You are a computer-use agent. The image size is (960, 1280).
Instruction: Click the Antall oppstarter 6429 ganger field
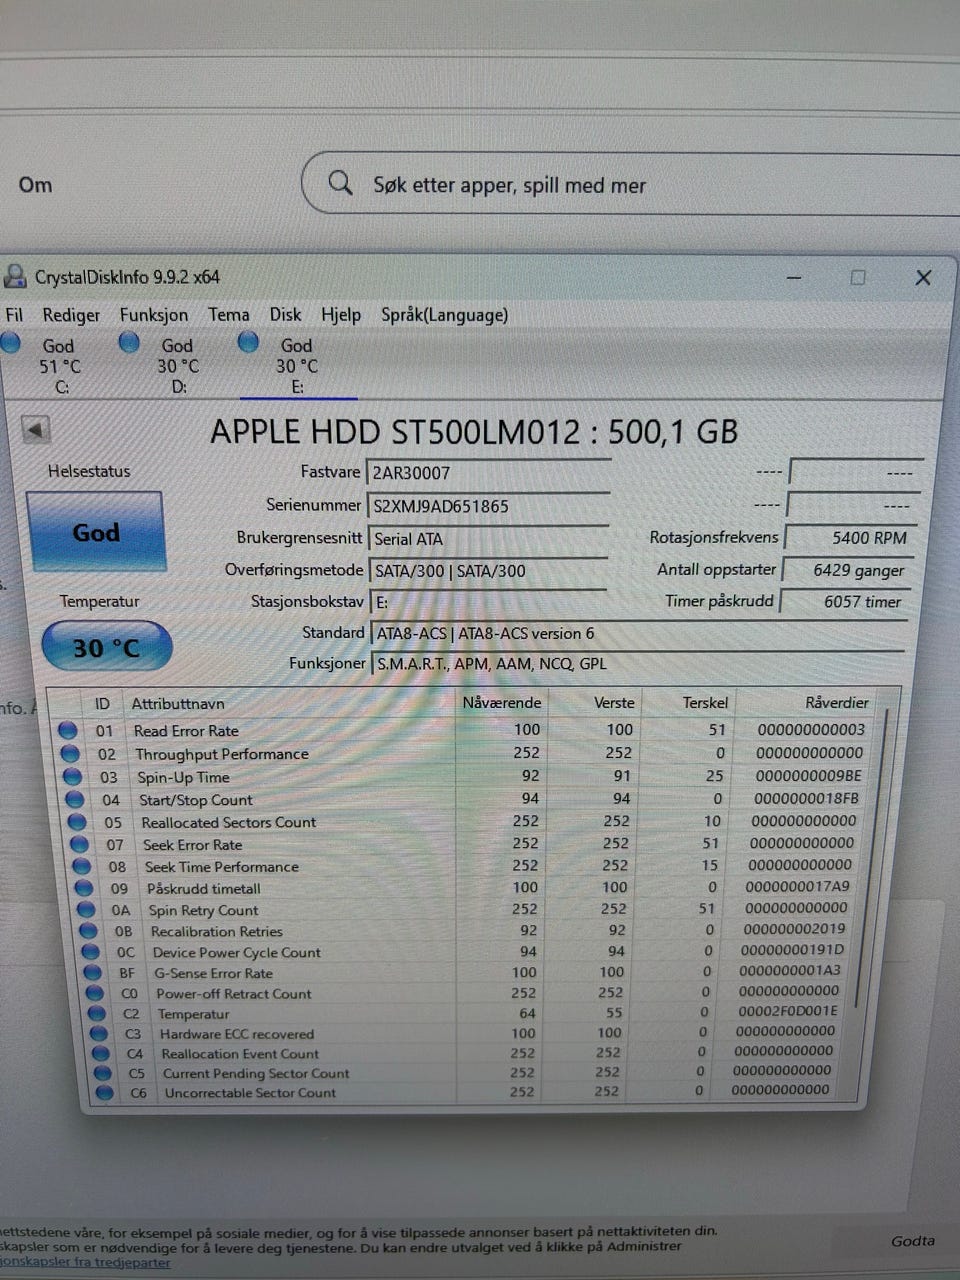[x=846, y=569]
